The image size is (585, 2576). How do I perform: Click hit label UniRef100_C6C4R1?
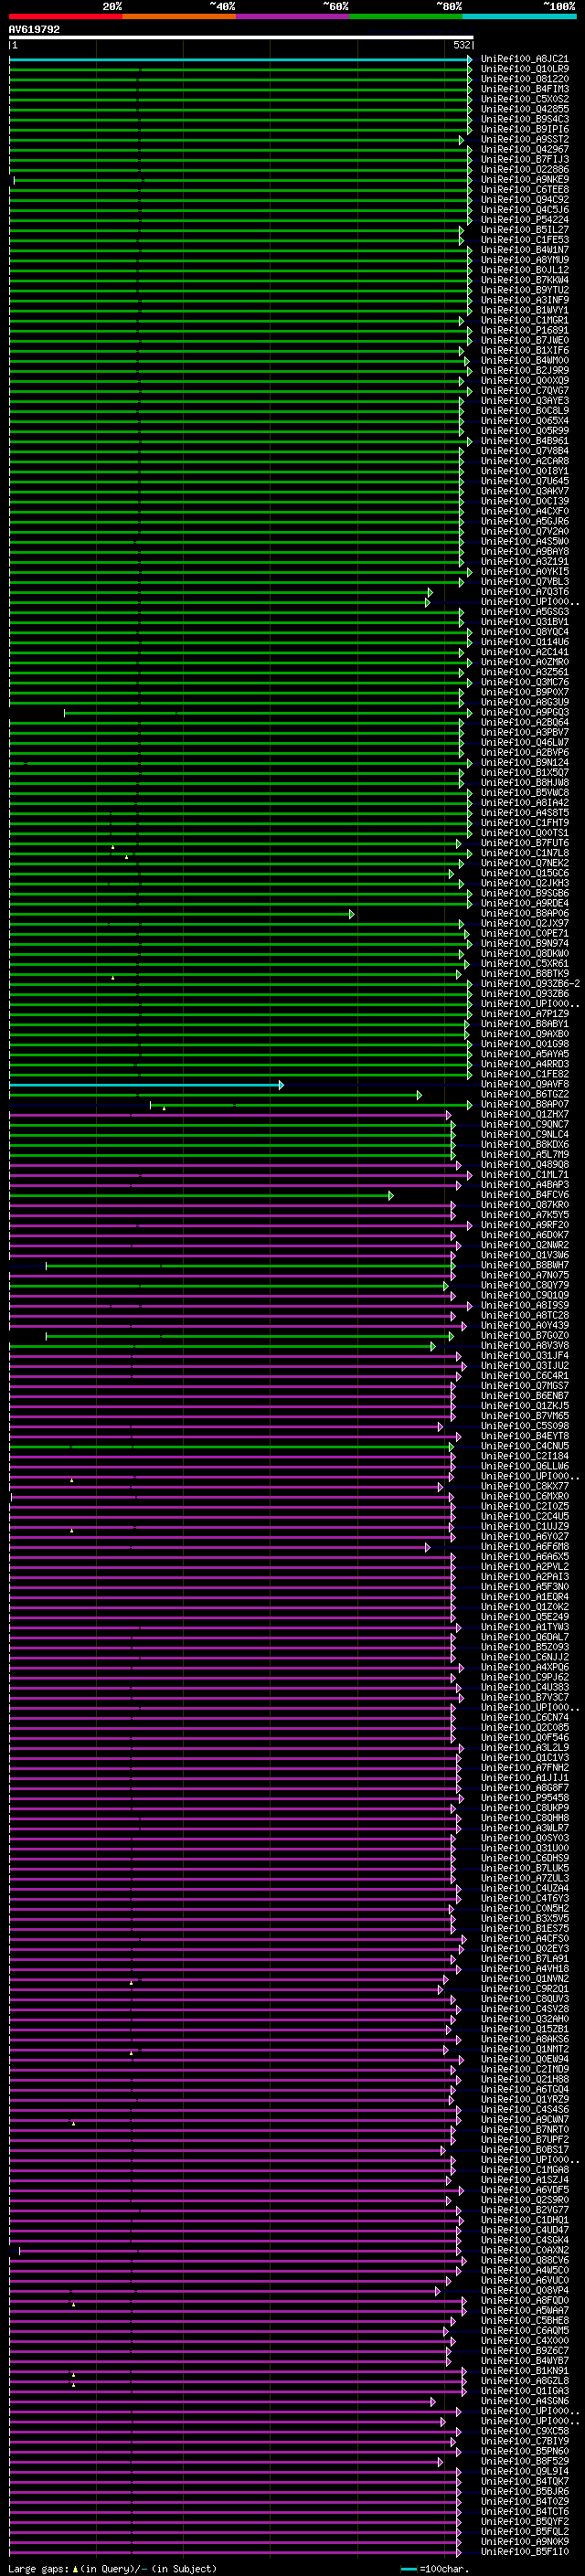pos(525,1376)
